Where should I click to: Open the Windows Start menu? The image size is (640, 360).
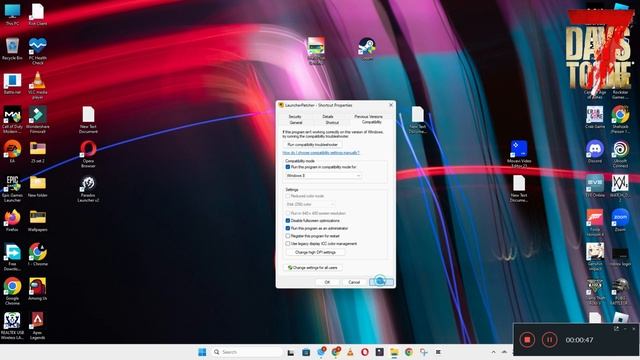(x=202, y=352)
